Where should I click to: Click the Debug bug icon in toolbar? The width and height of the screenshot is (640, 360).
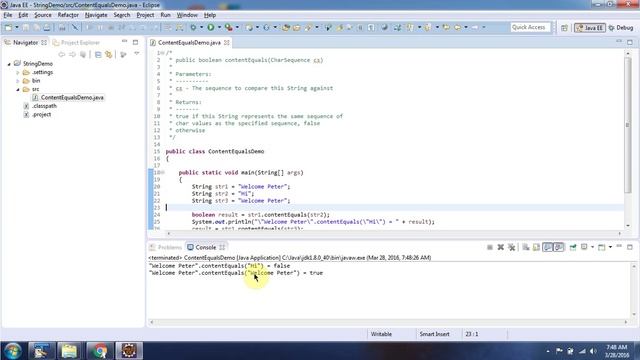pos(193,27)
